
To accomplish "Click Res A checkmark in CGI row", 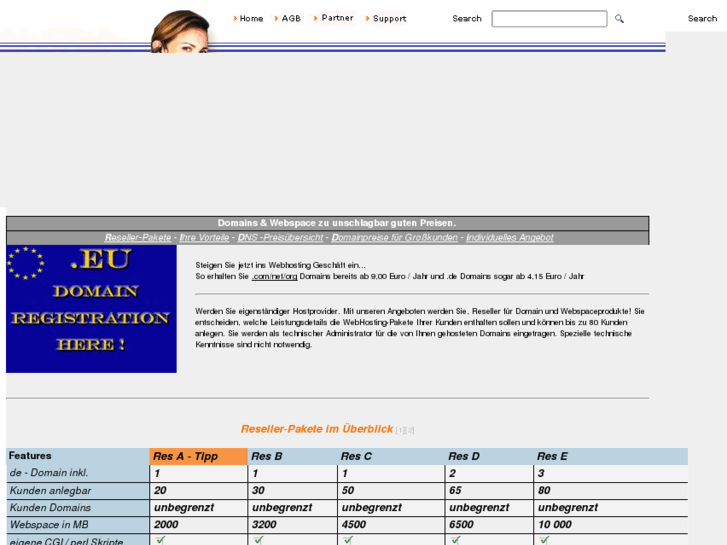I will pyautogui.click(x=160, y=540).
